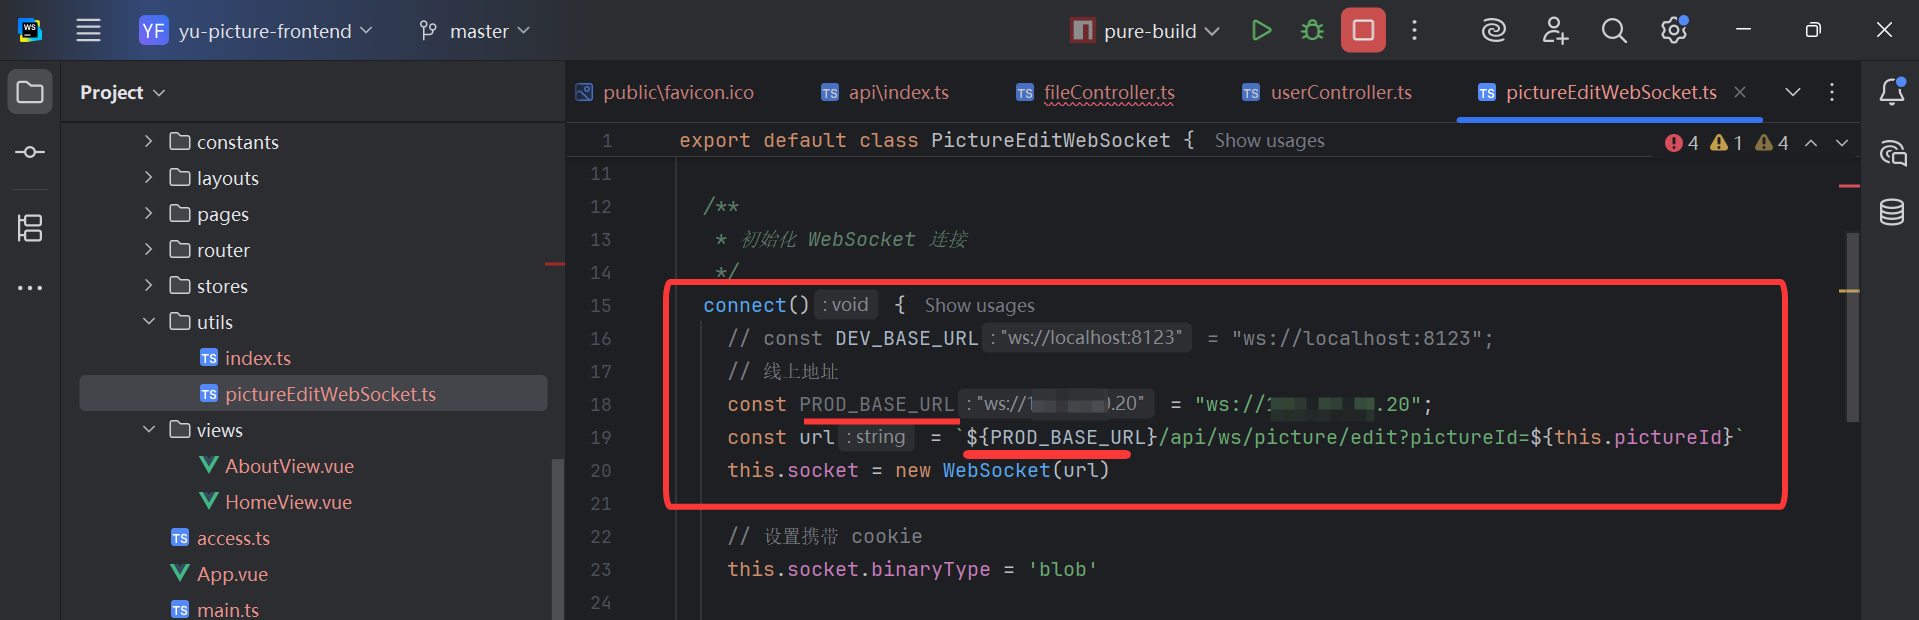Open the Search Everywhere magnifier
The width and height of the screenshot is (1919, 620).
pyautogui.click(x=1613, y=31)
